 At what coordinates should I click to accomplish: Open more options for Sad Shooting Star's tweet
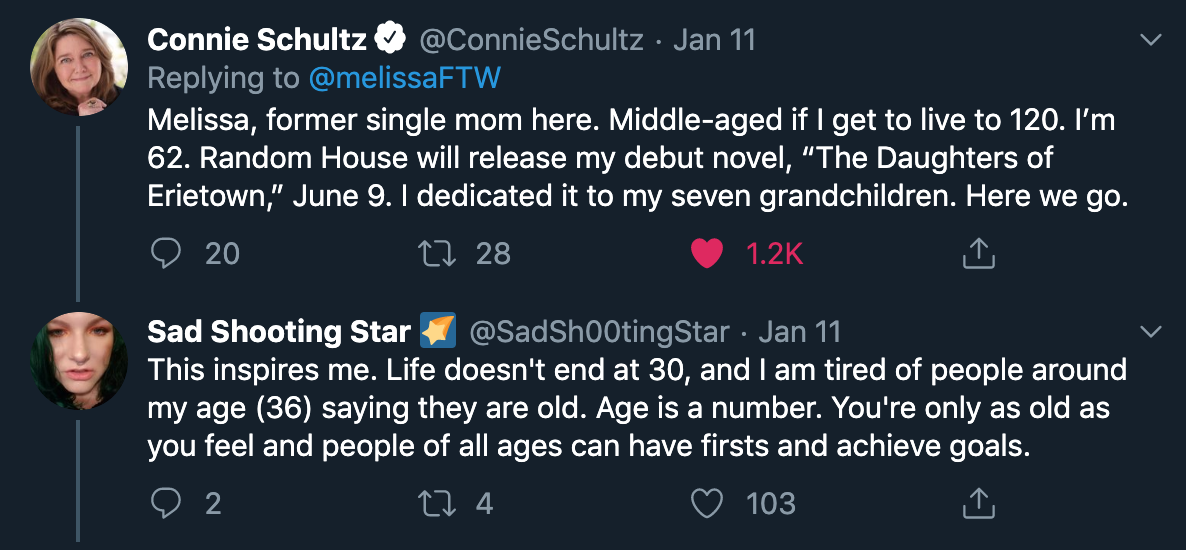click(1151, 331)
